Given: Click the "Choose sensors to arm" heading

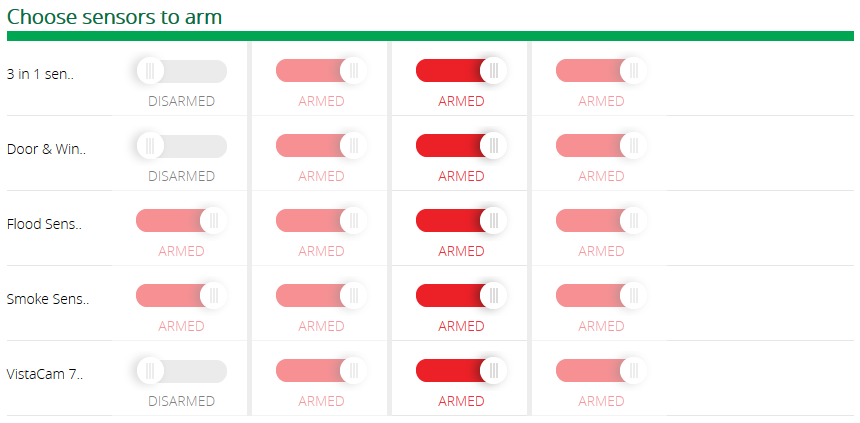Looking at the screenshot, I should point(115,17).
